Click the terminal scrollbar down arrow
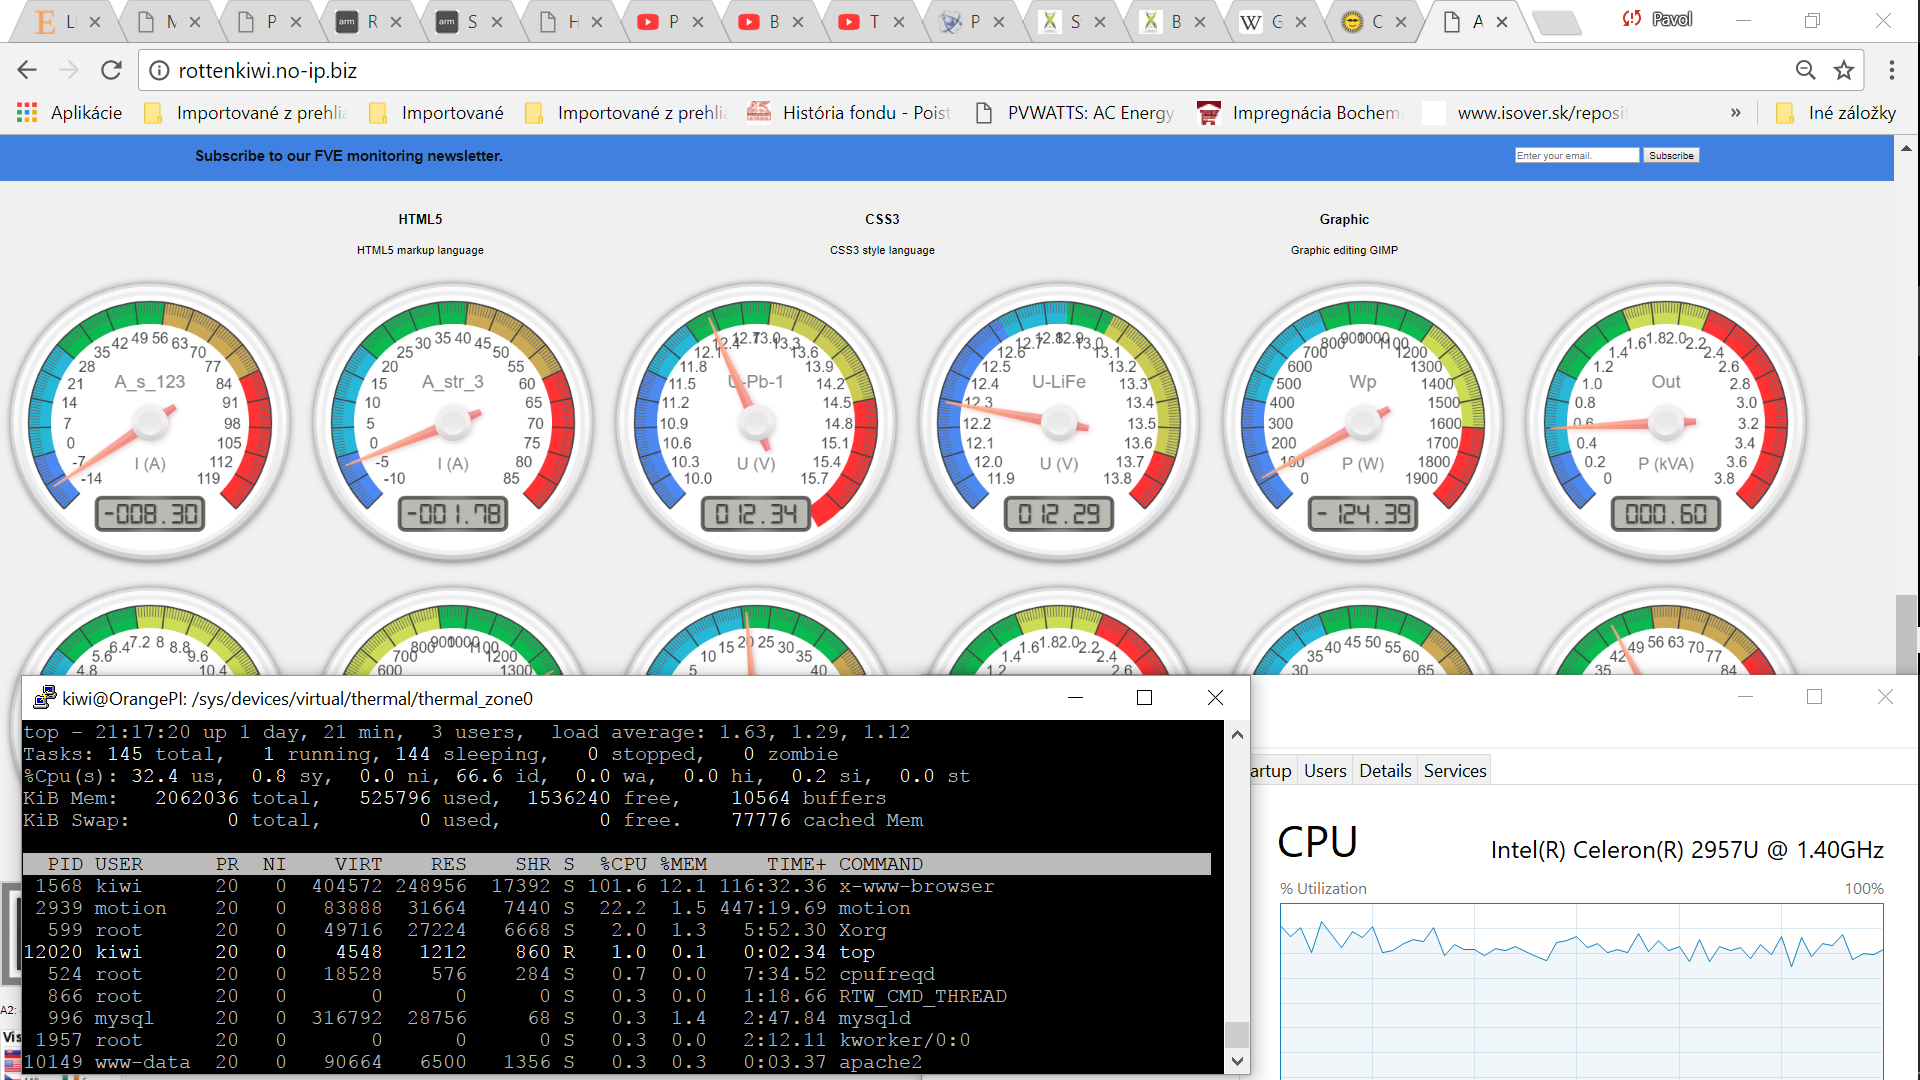The image size is (1920, 1080). click(1237, 1062)
